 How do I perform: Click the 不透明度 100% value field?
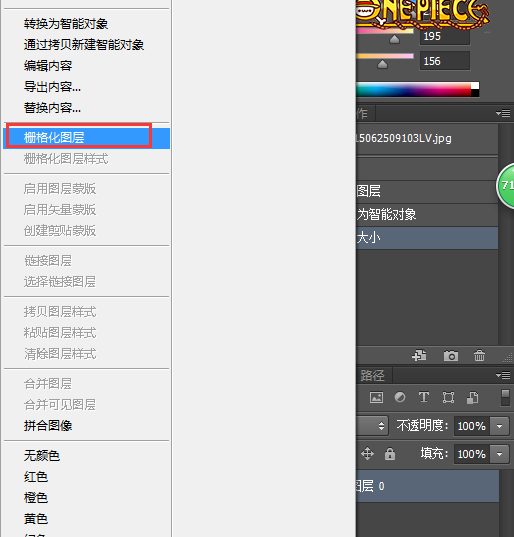(472, 426)
